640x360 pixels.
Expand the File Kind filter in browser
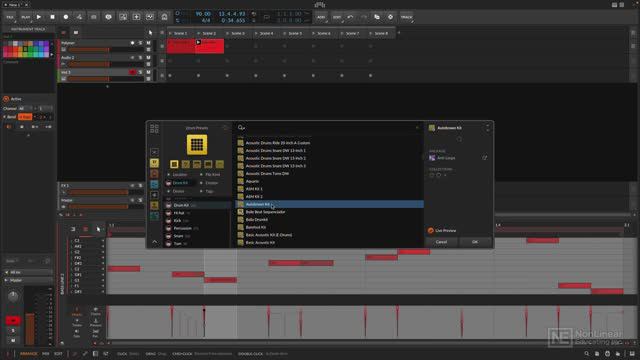210,175
